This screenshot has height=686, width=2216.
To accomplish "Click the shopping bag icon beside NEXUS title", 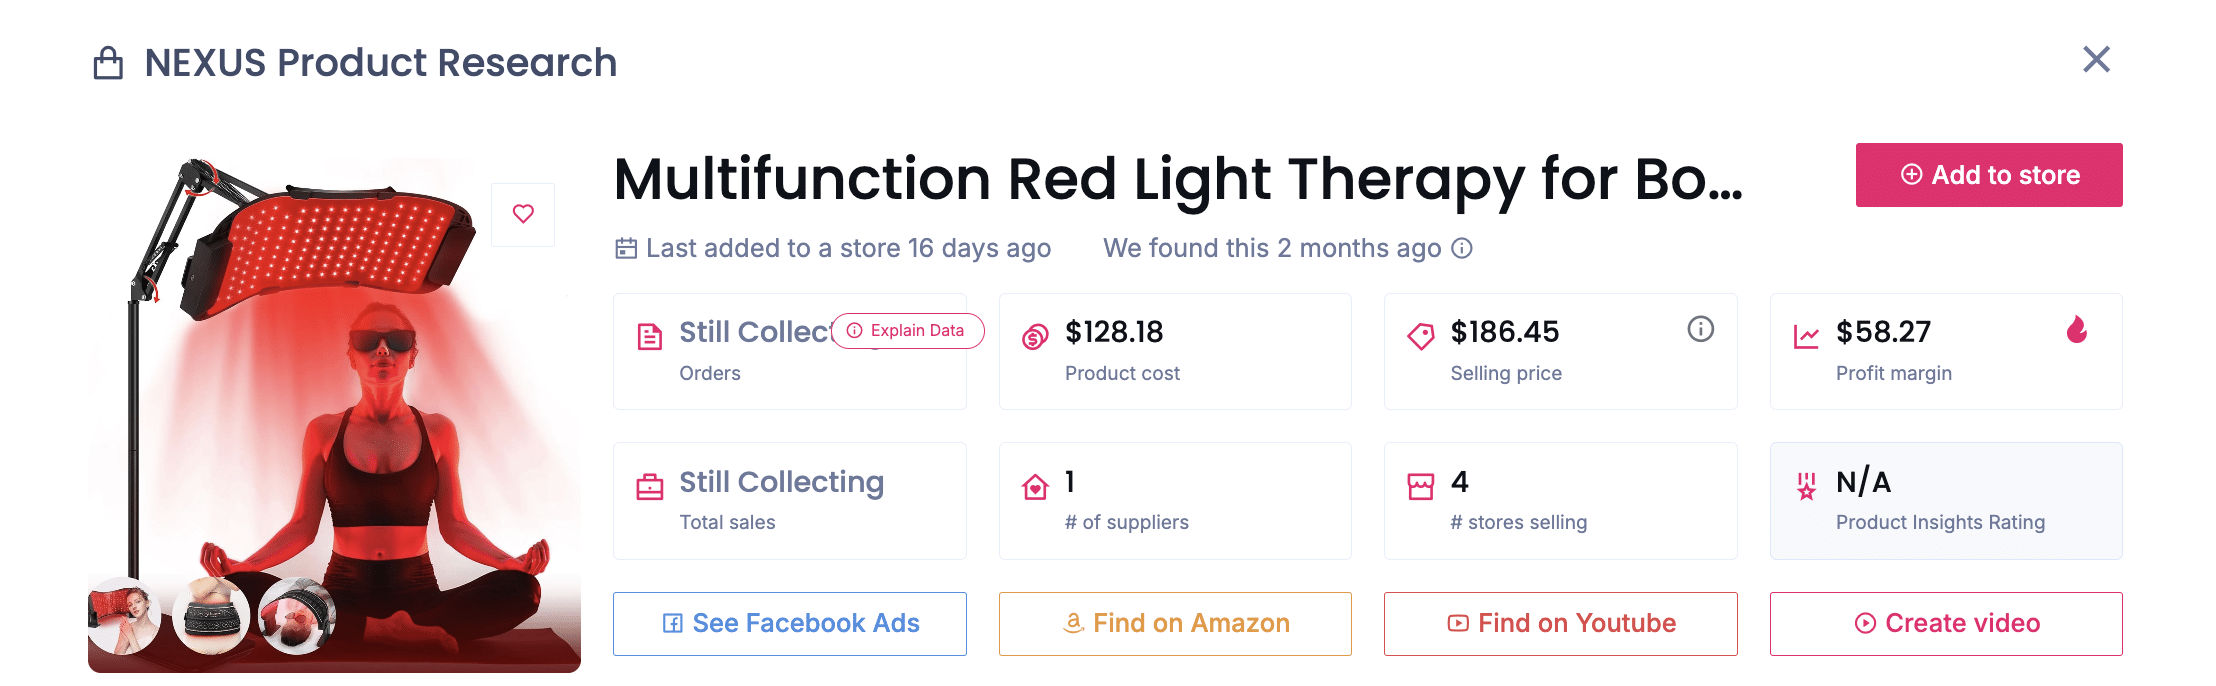I will (x=108, y=63).
